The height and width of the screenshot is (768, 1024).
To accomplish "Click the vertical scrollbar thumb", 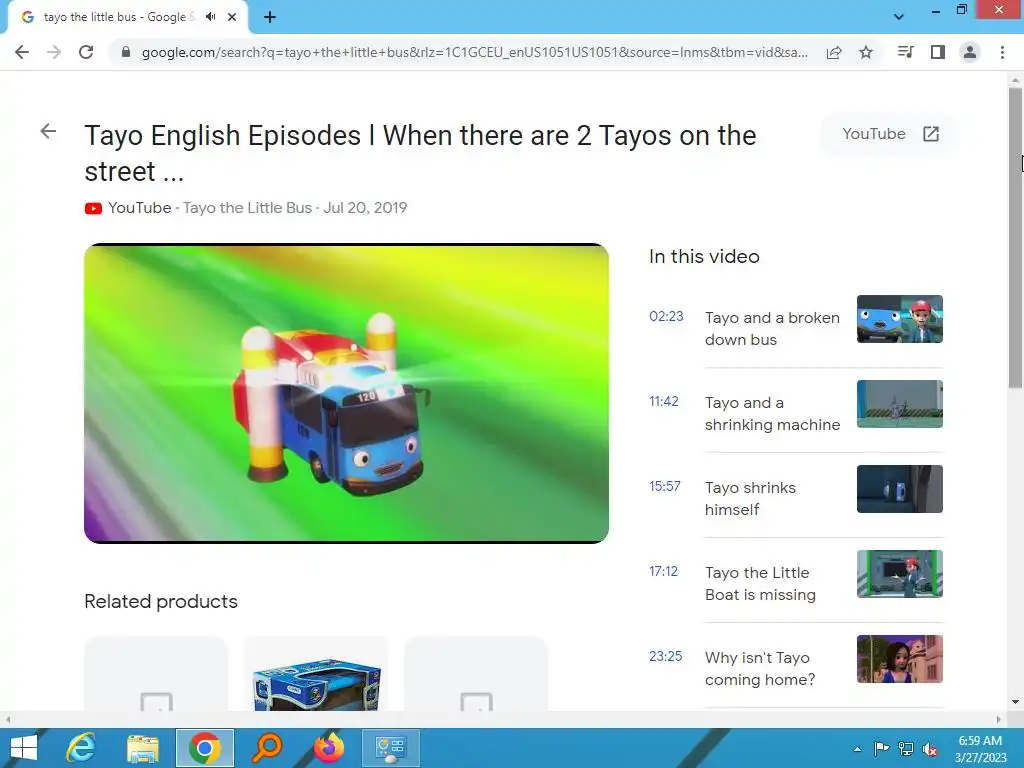I will coord(1015,238).
